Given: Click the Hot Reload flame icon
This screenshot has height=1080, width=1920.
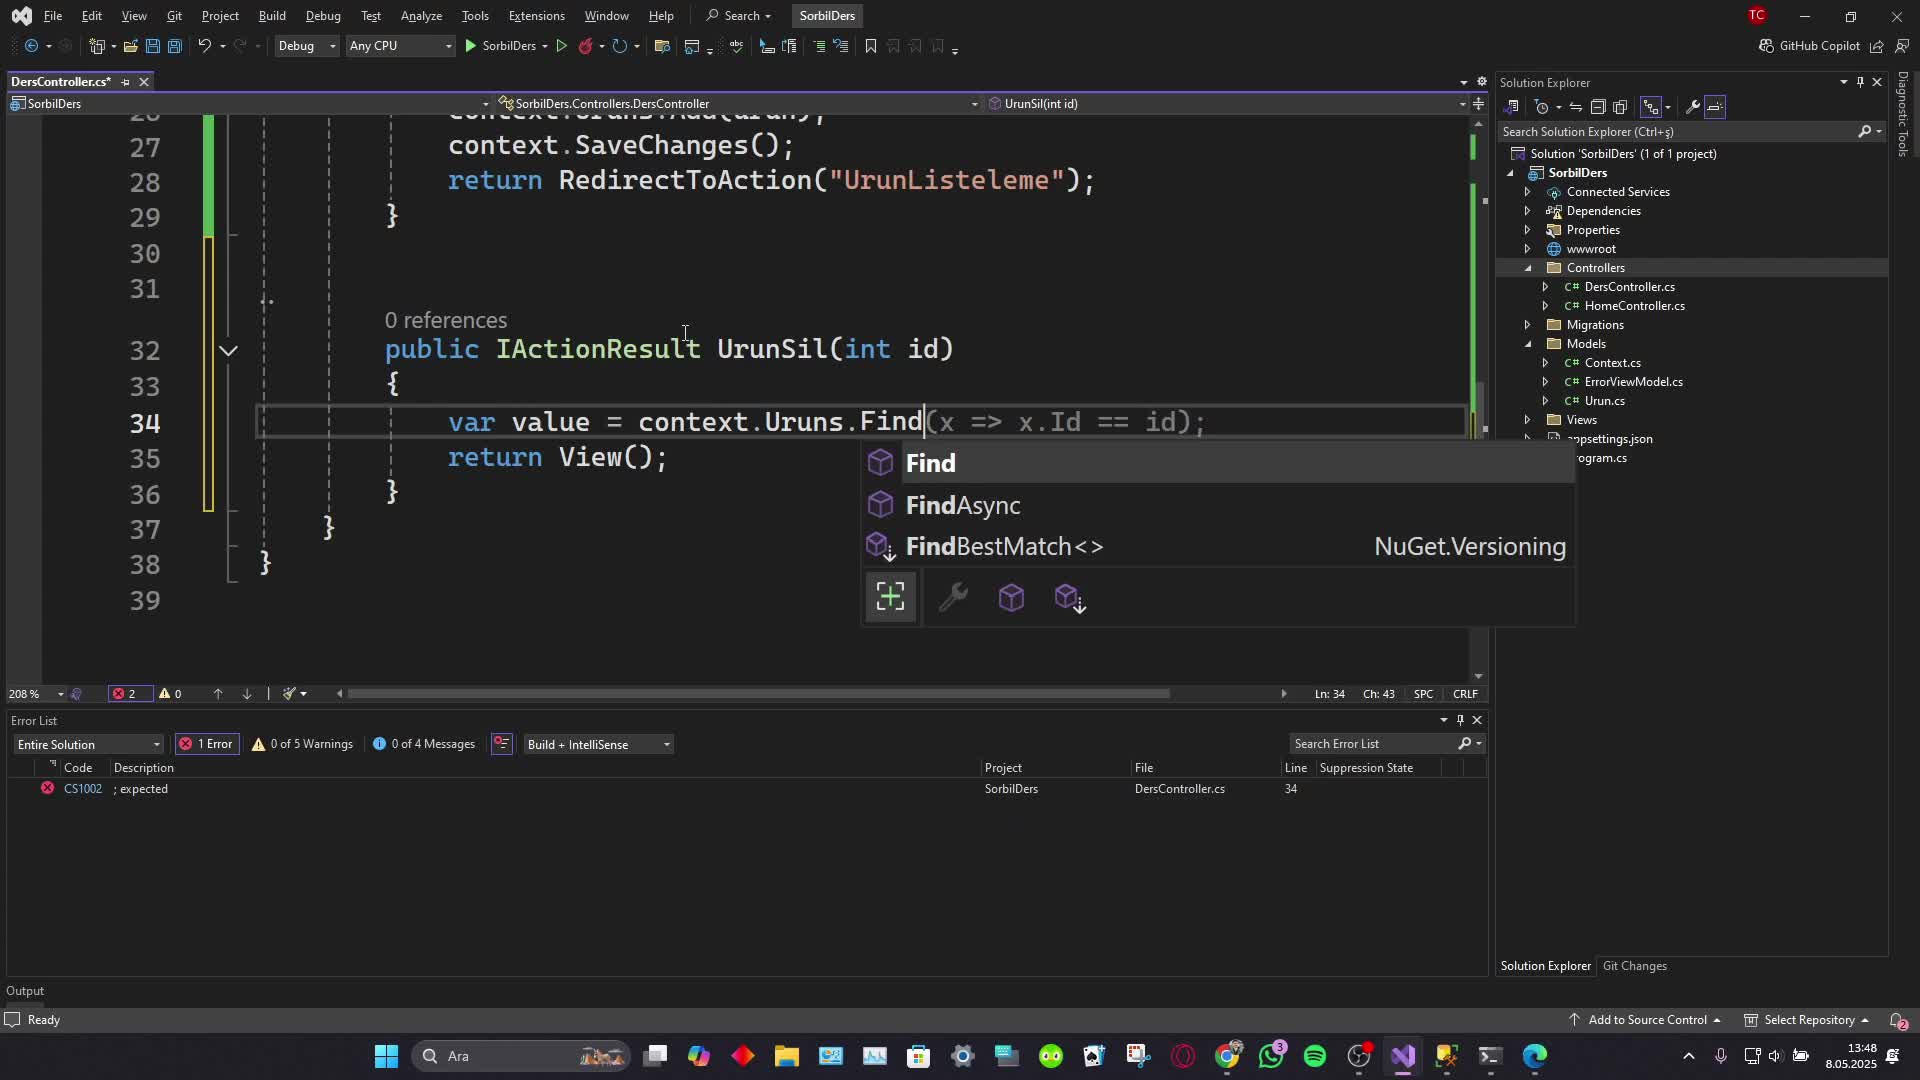Looking at the screenshot, I should point(586,46).
